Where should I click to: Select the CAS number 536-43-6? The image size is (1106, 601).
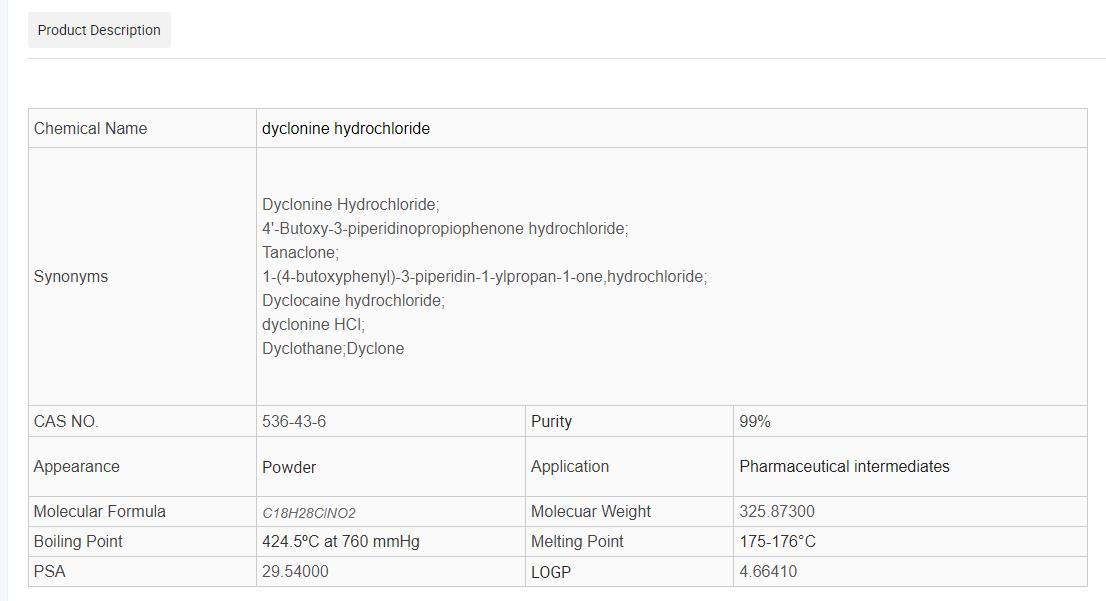(x=294, y=421)
